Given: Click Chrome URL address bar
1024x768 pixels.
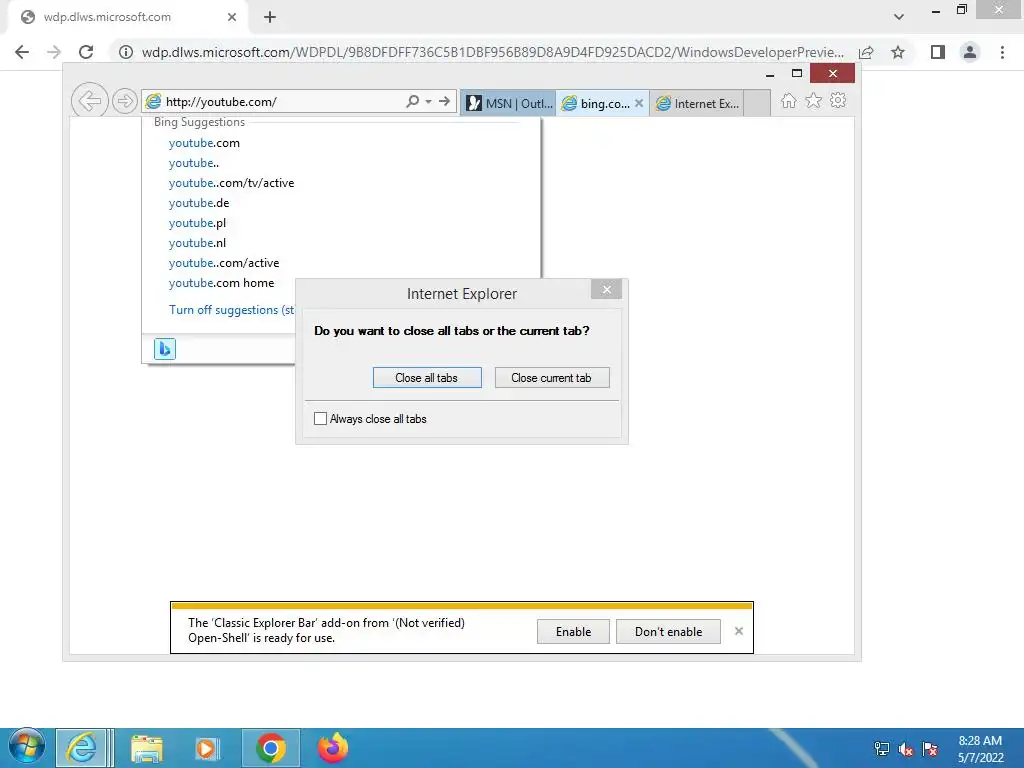Looking at the screenshot, I should [x=492, y=52].
